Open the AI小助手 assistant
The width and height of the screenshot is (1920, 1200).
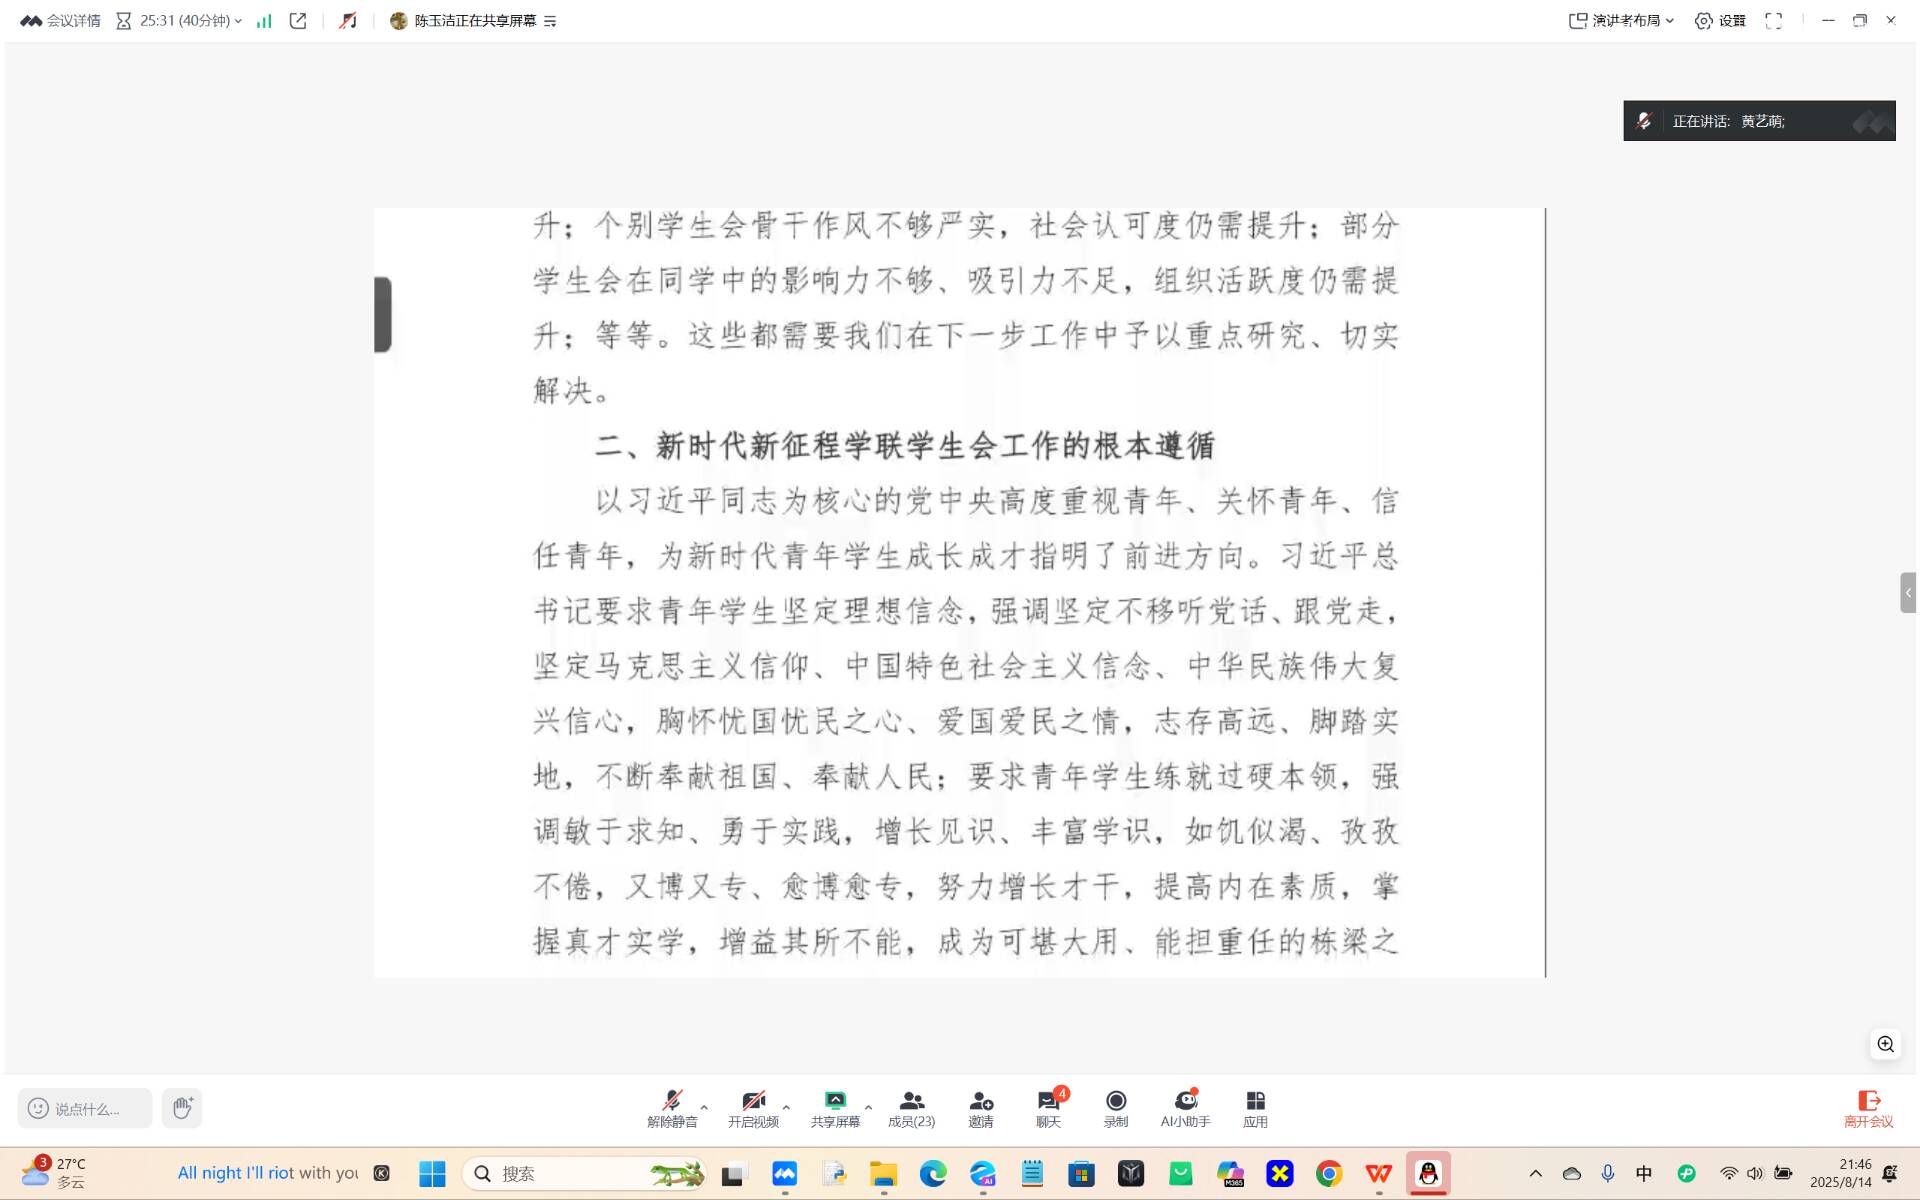[x=1186, y=1108]
